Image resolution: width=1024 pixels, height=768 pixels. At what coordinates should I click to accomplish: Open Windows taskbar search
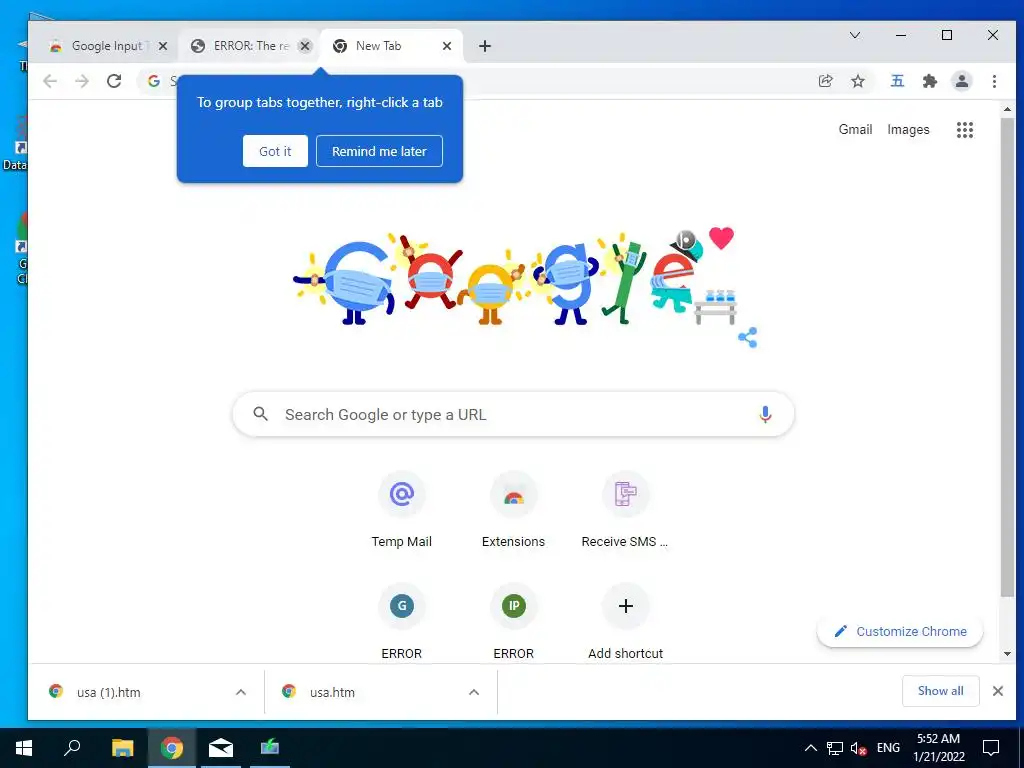(x=72, y=748)
